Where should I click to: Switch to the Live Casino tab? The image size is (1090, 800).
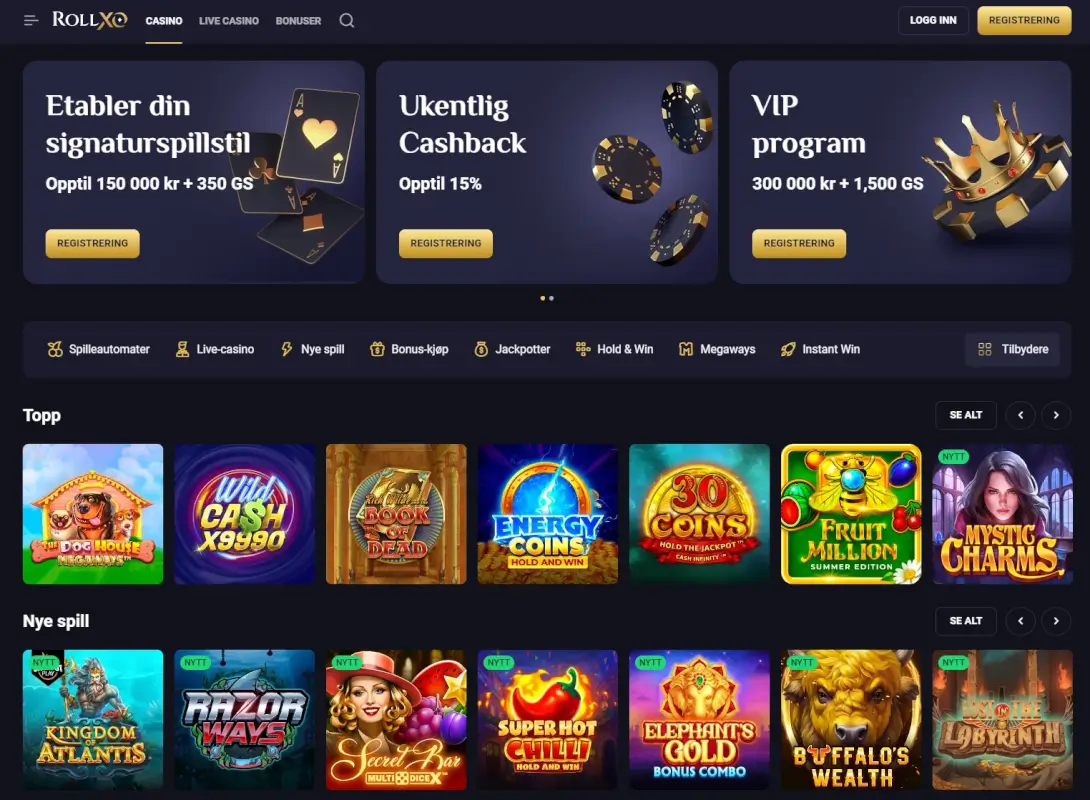229,21
